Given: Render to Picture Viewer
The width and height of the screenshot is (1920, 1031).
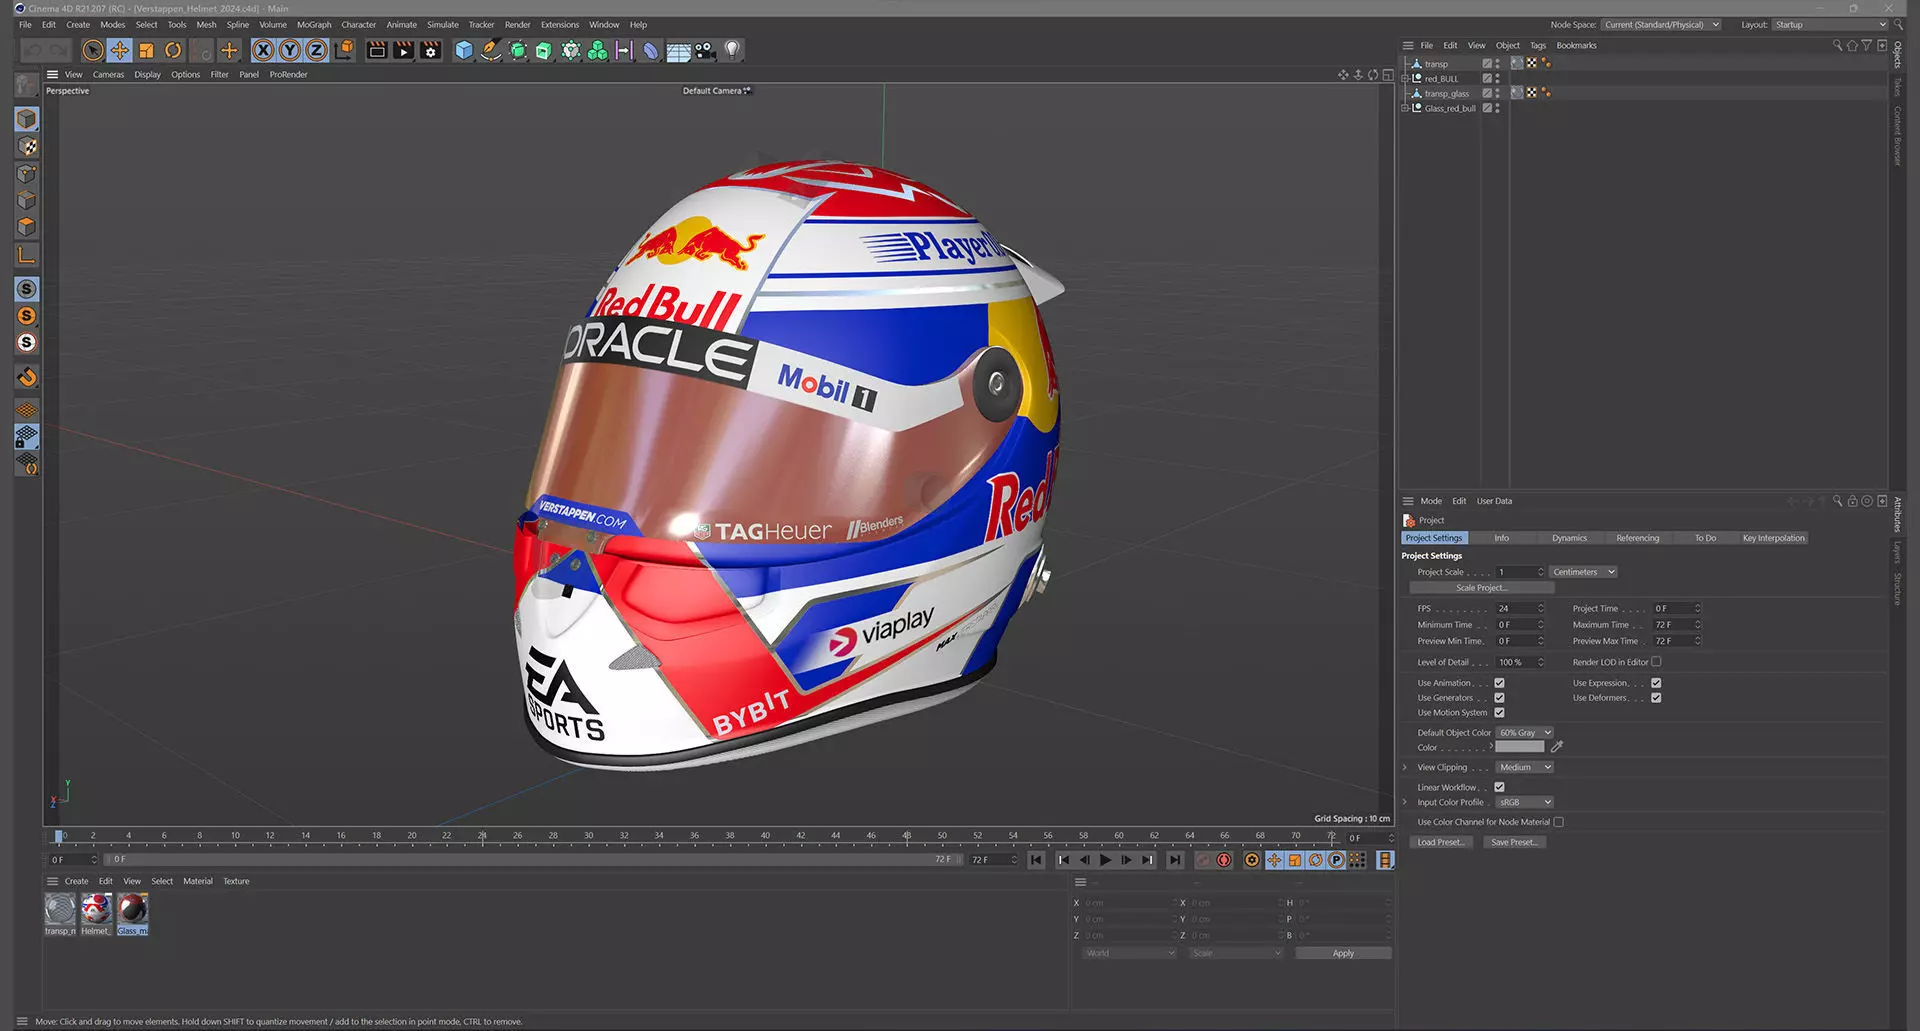Looking at the screenshot, I should pyautogui.click(x=404, y=50).
